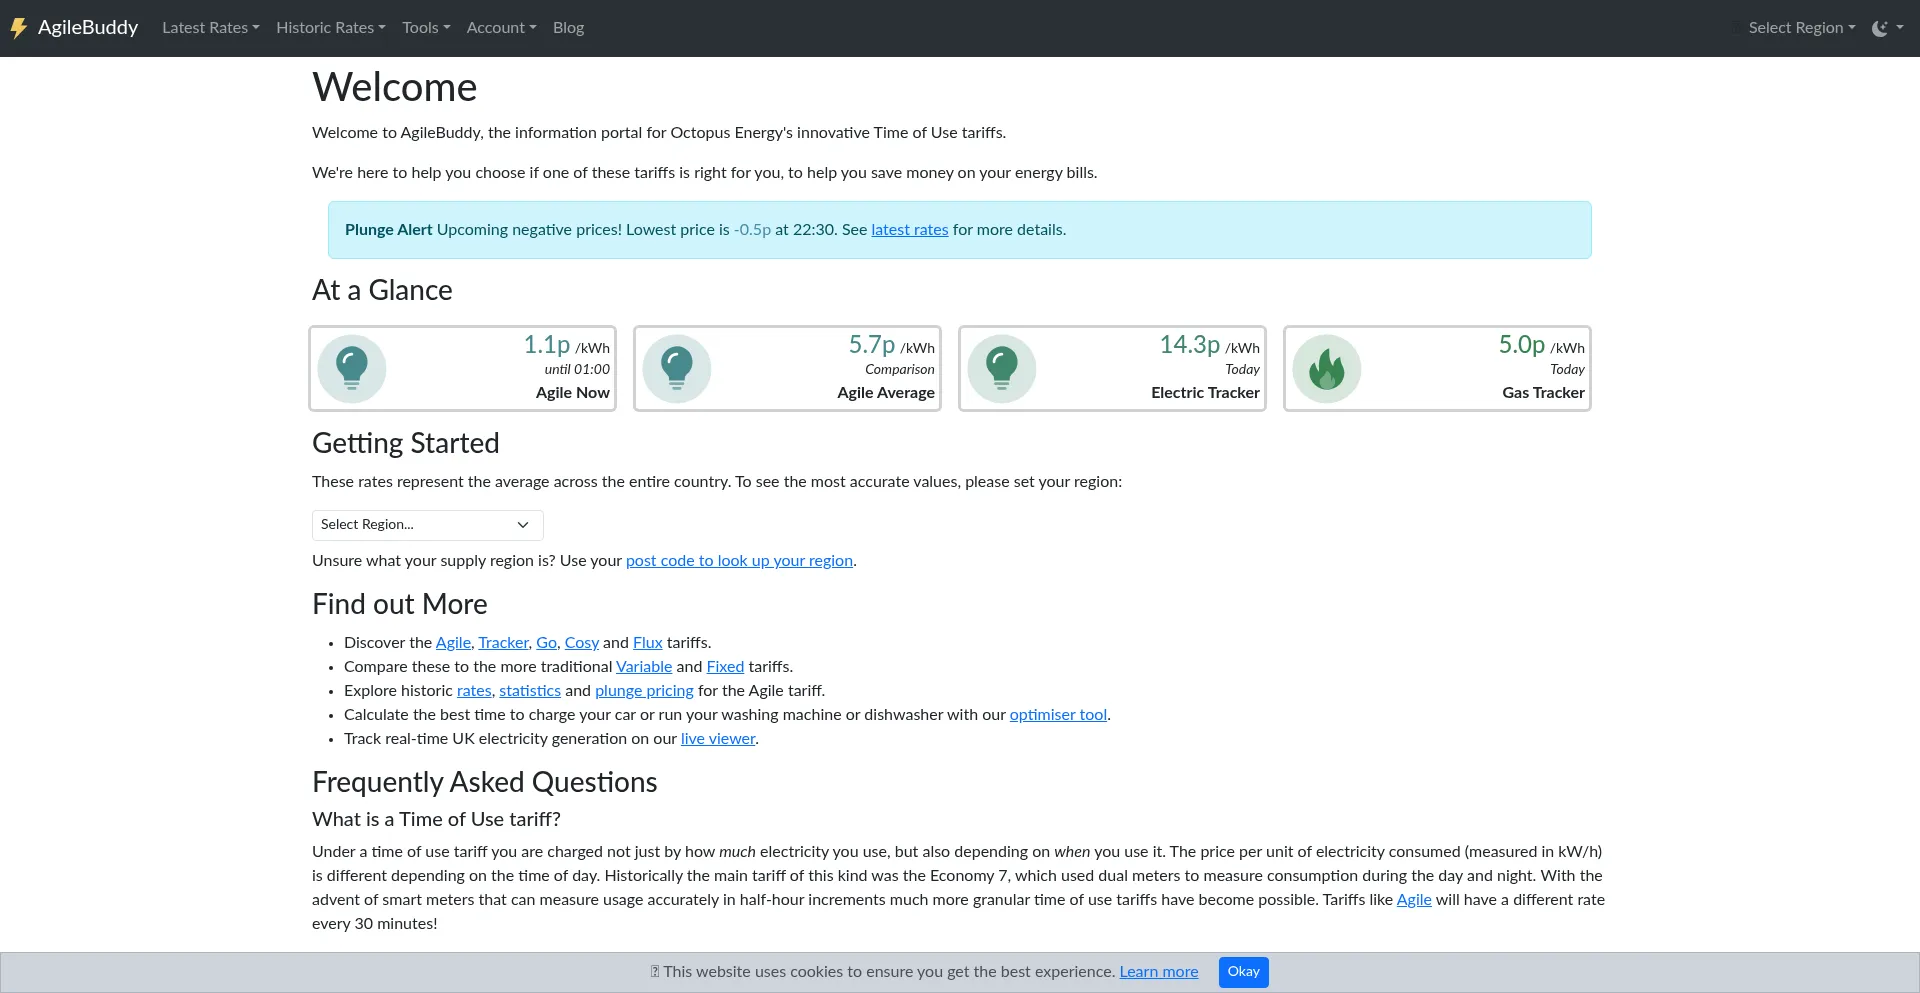Screen dimensions: 1920x993
Task: Click the -0.5p lowest price text
Action: pyautogui.click(x=752, y=230)
